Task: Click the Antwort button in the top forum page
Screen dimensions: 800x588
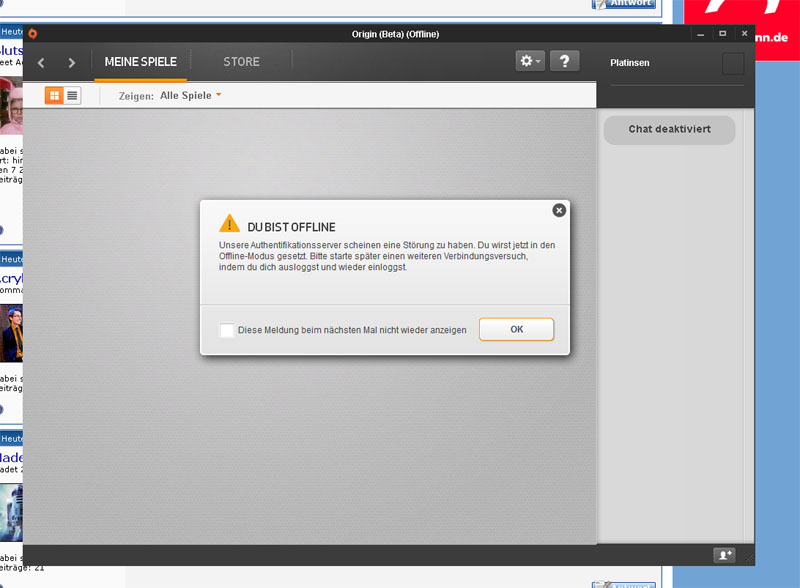Action: 623,4
